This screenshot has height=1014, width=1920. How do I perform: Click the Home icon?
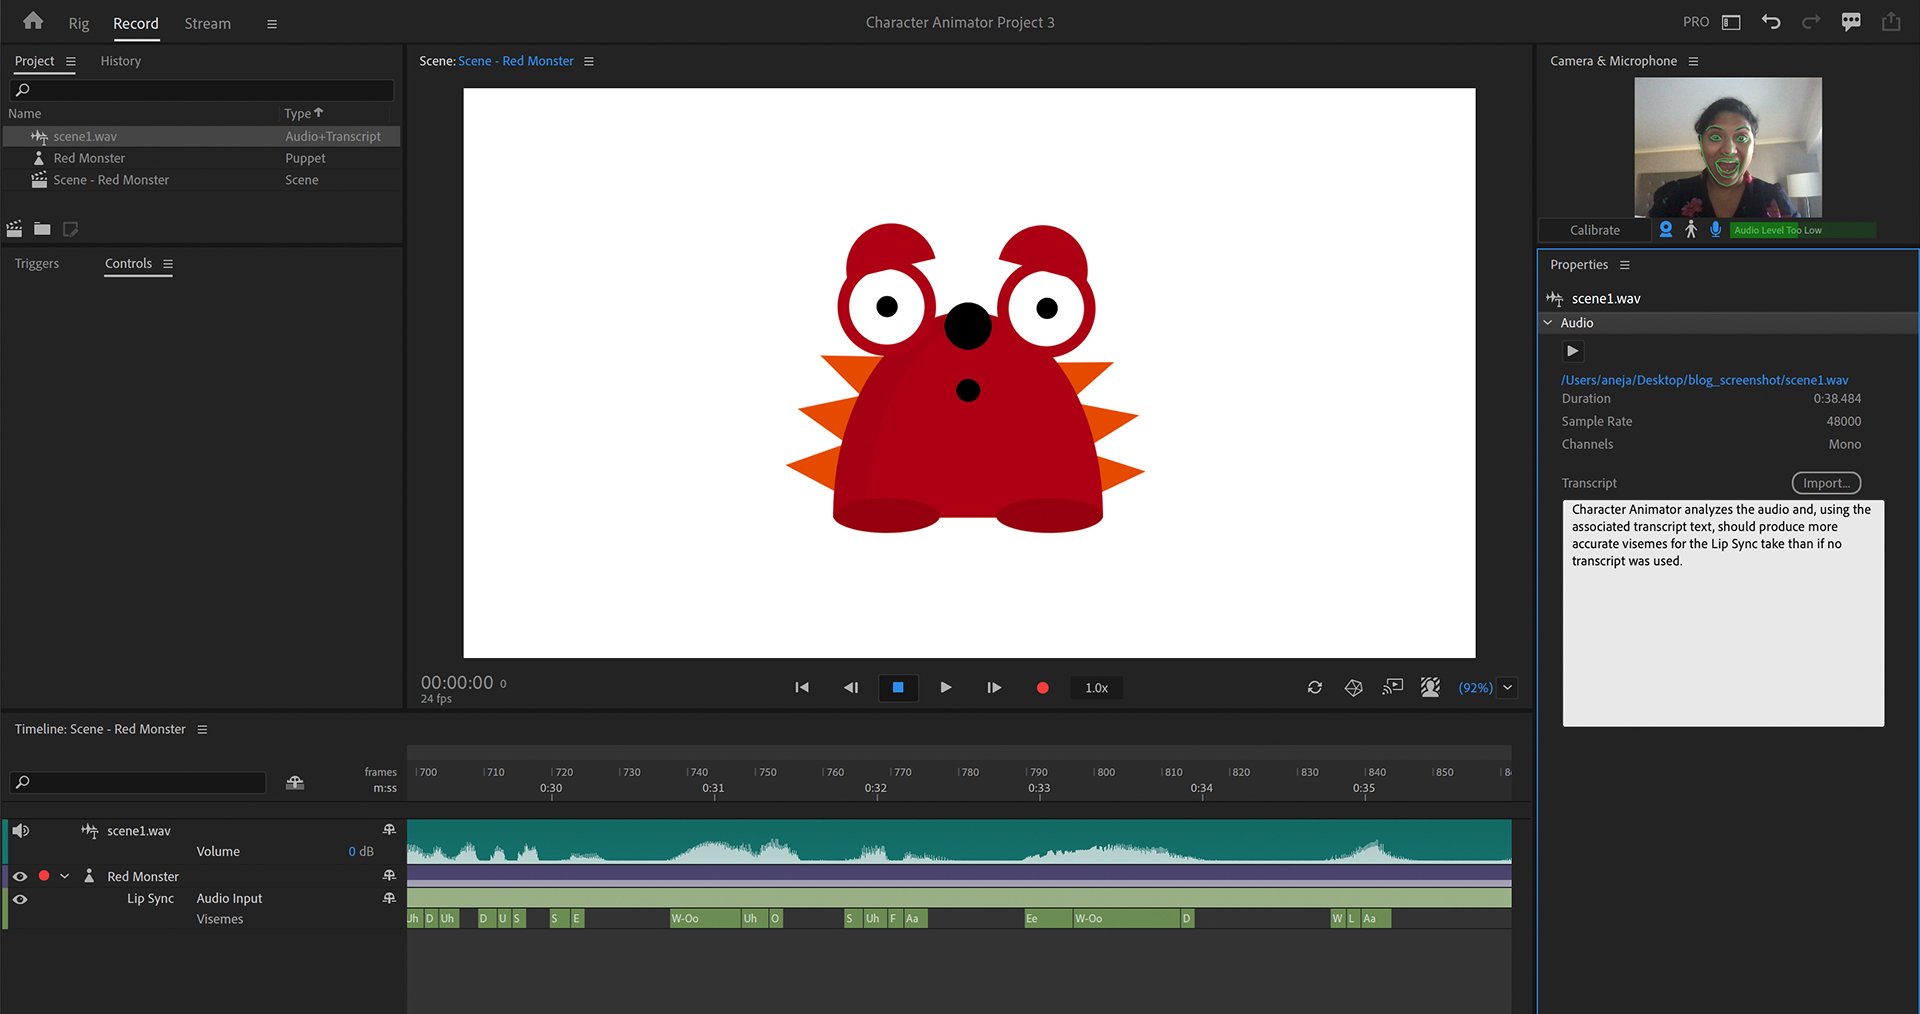[33, 21]
